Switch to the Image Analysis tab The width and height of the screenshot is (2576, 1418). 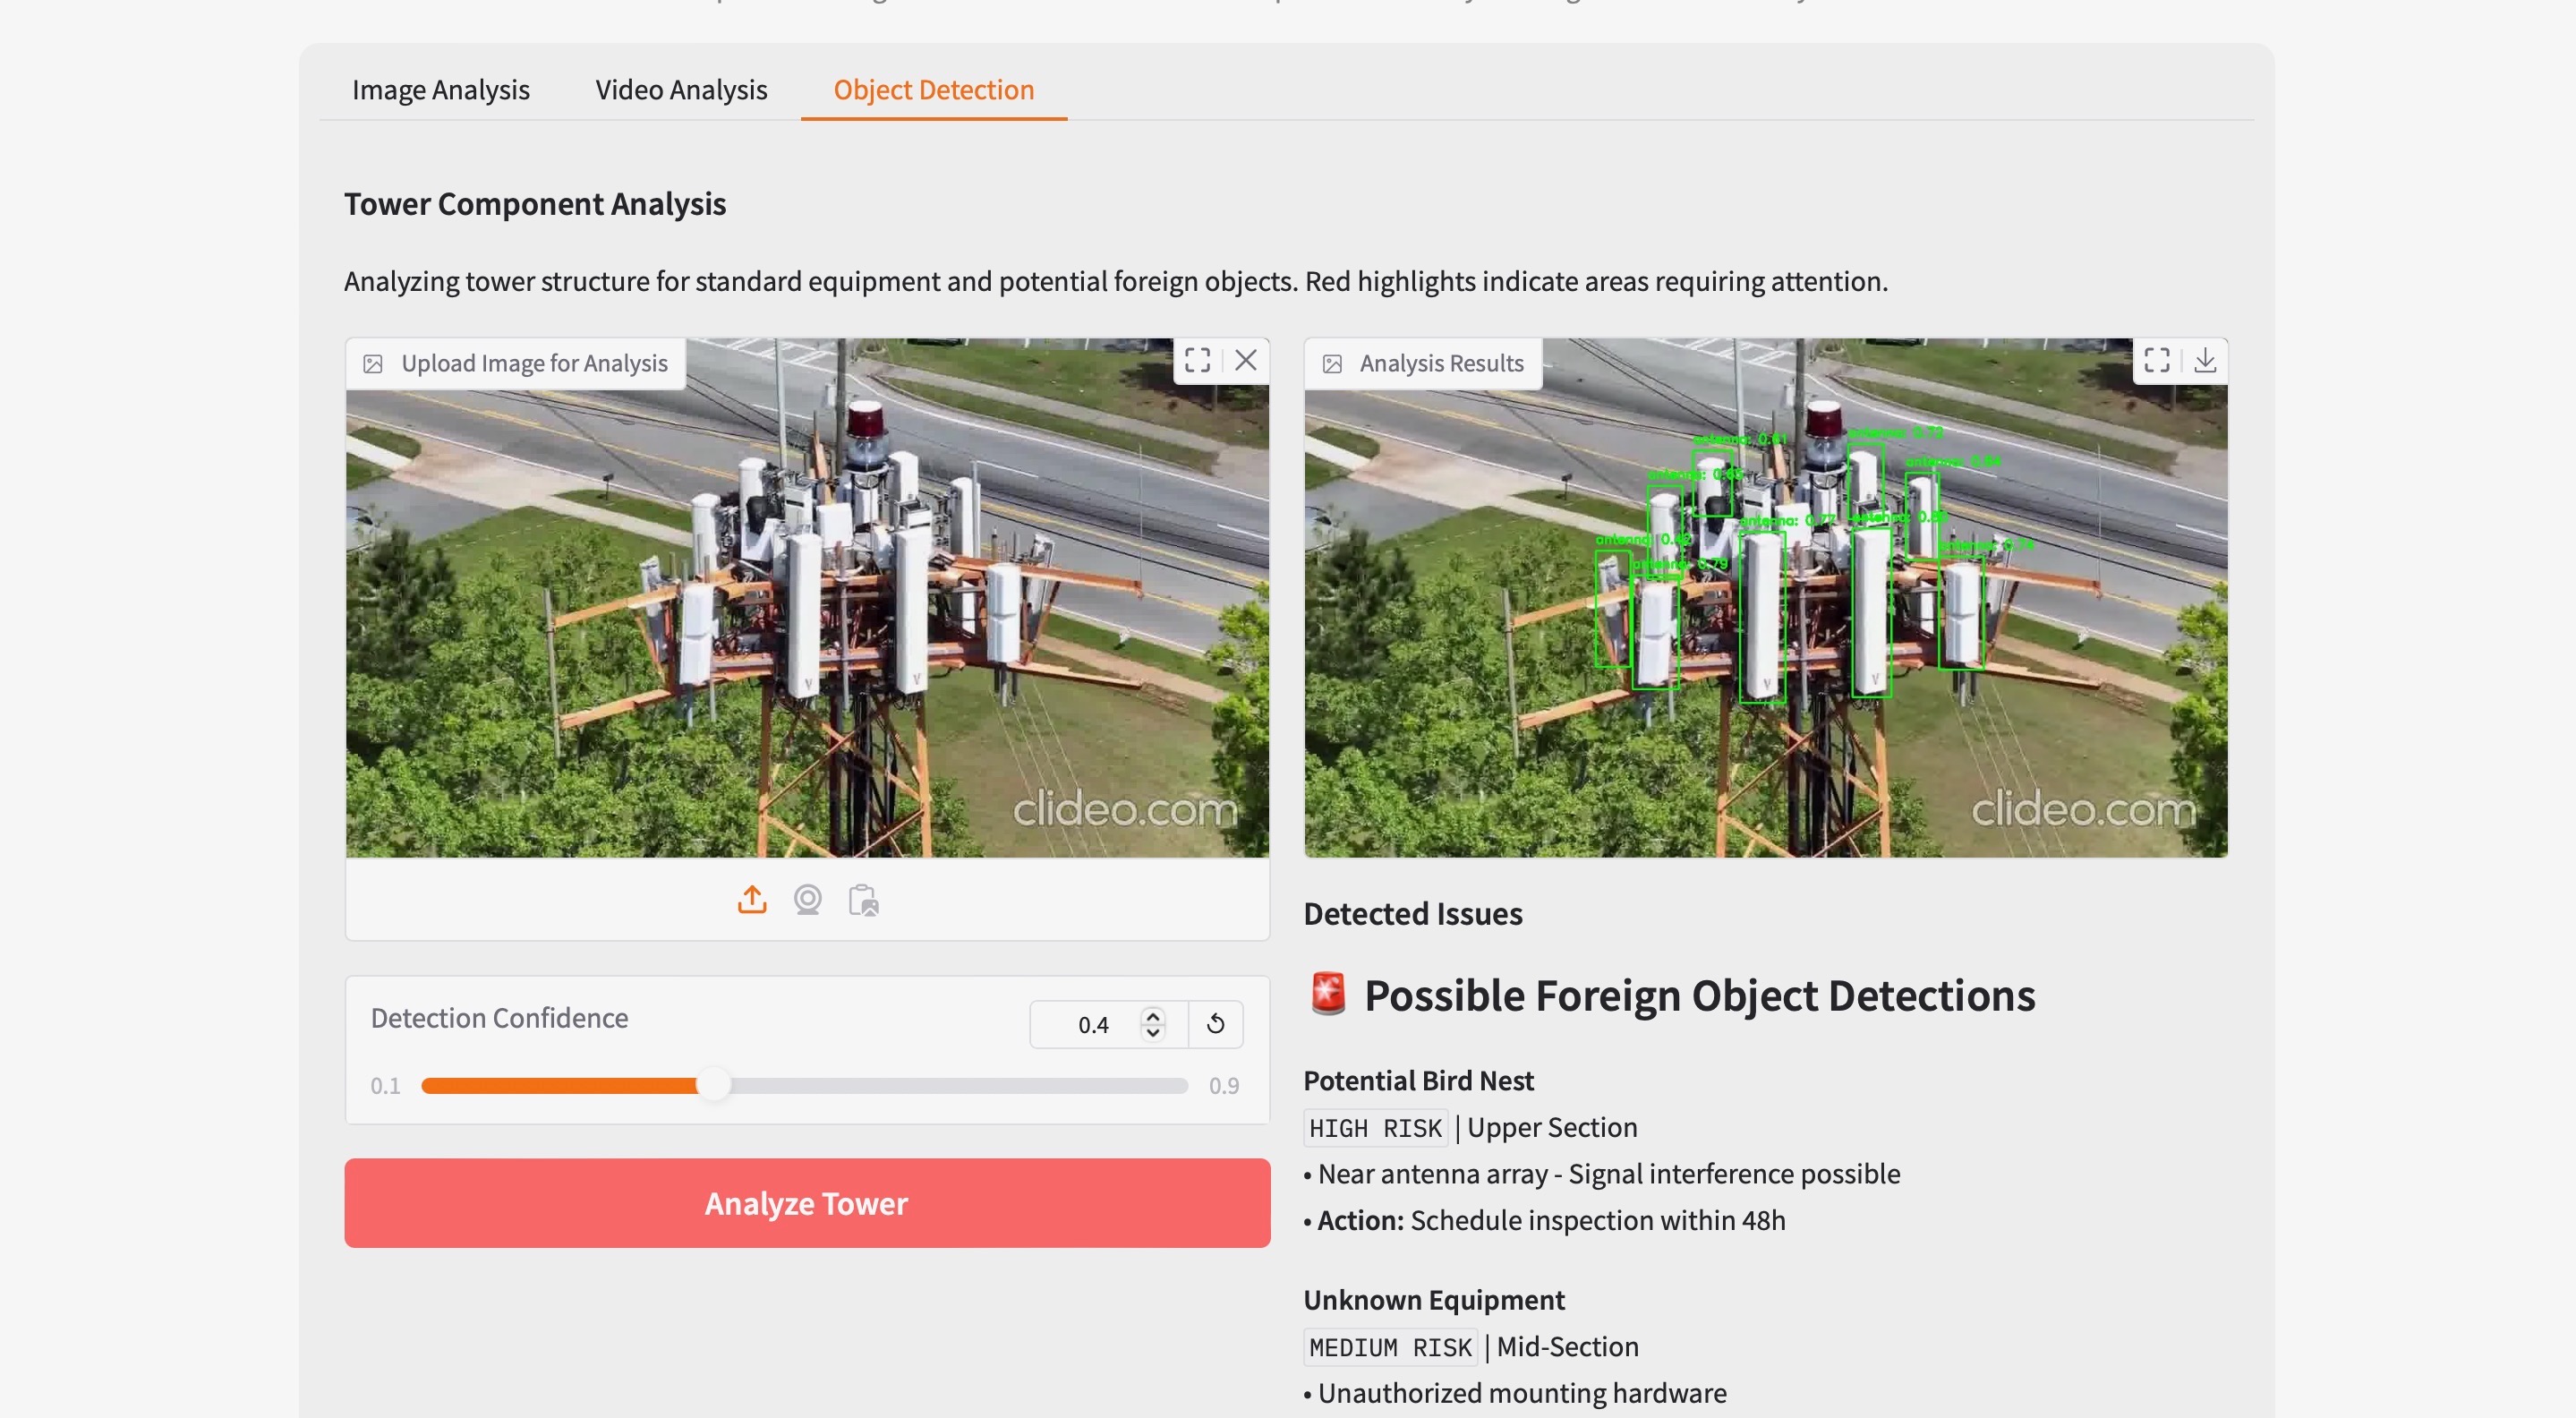440,90
